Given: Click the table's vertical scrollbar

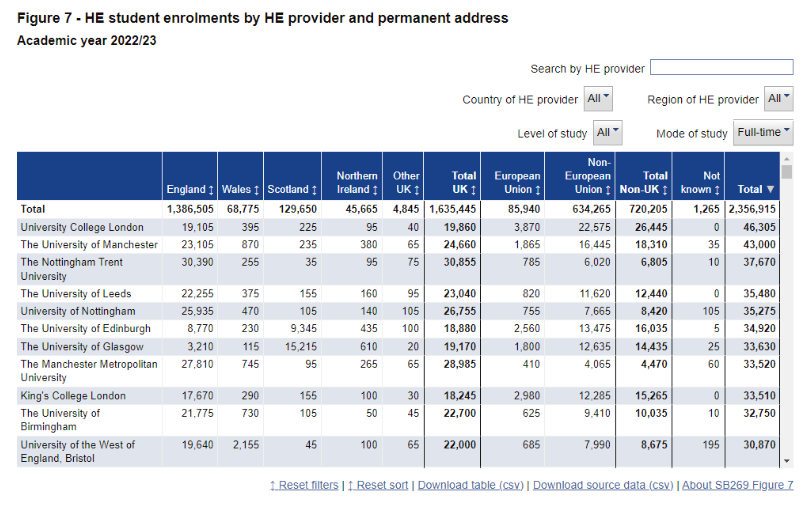Looking at the screenshot, I should (786, 300).
